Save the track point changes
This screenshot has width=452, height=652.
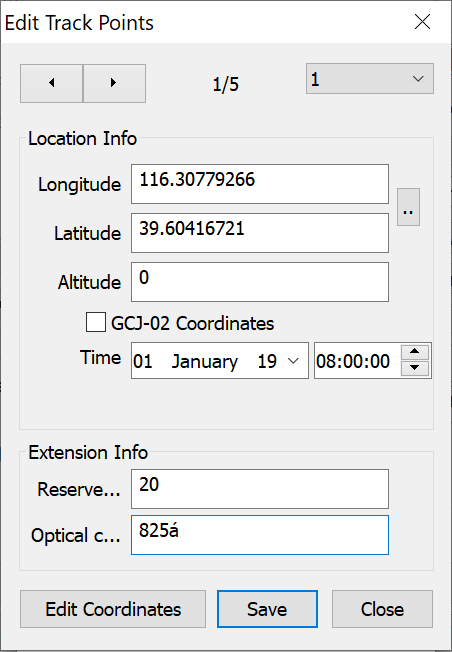click(x=267, y=609)
